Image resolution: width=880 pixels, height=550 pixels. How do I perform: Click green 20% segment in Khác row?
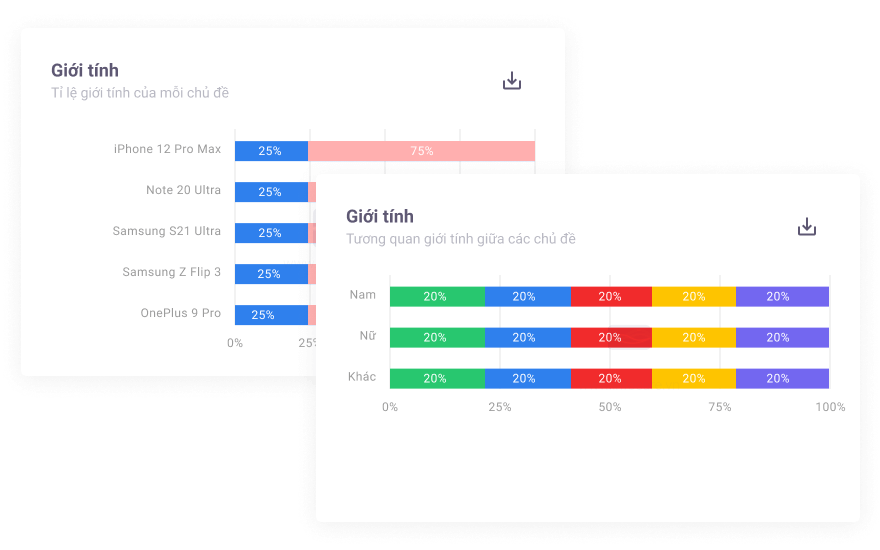tap(437, 379)
